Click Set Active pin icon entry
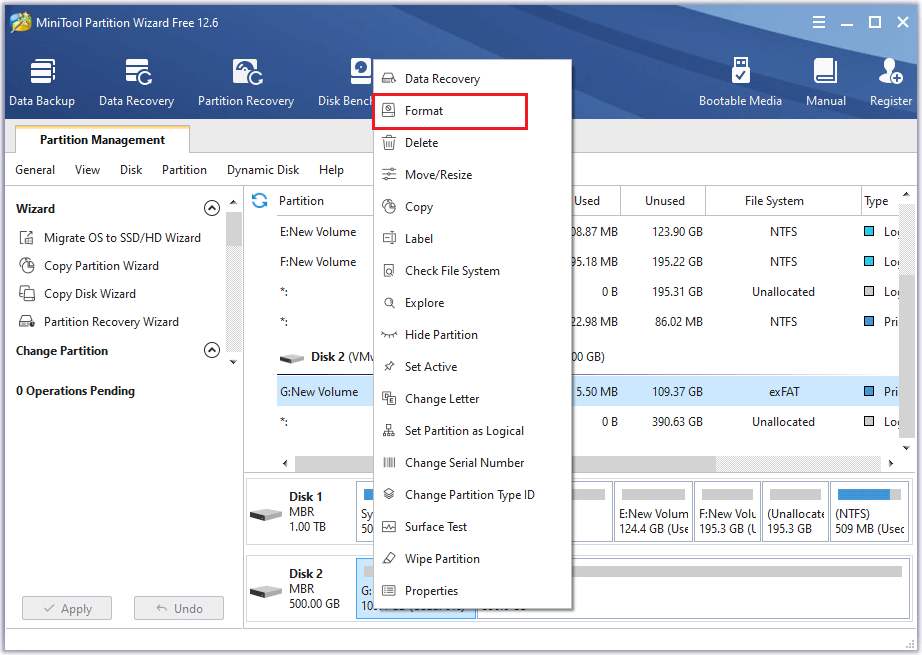This screenshot has height=655, width=922. pyautogui.click(x=472, y=367)
